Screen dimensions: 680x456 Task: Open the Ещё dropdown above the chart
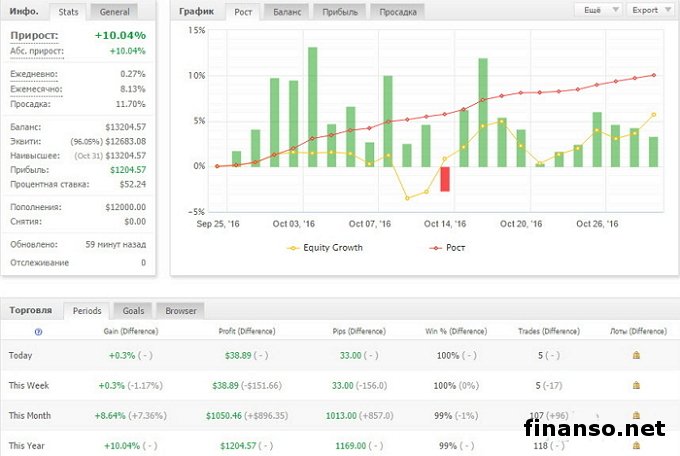coord(596,10)
